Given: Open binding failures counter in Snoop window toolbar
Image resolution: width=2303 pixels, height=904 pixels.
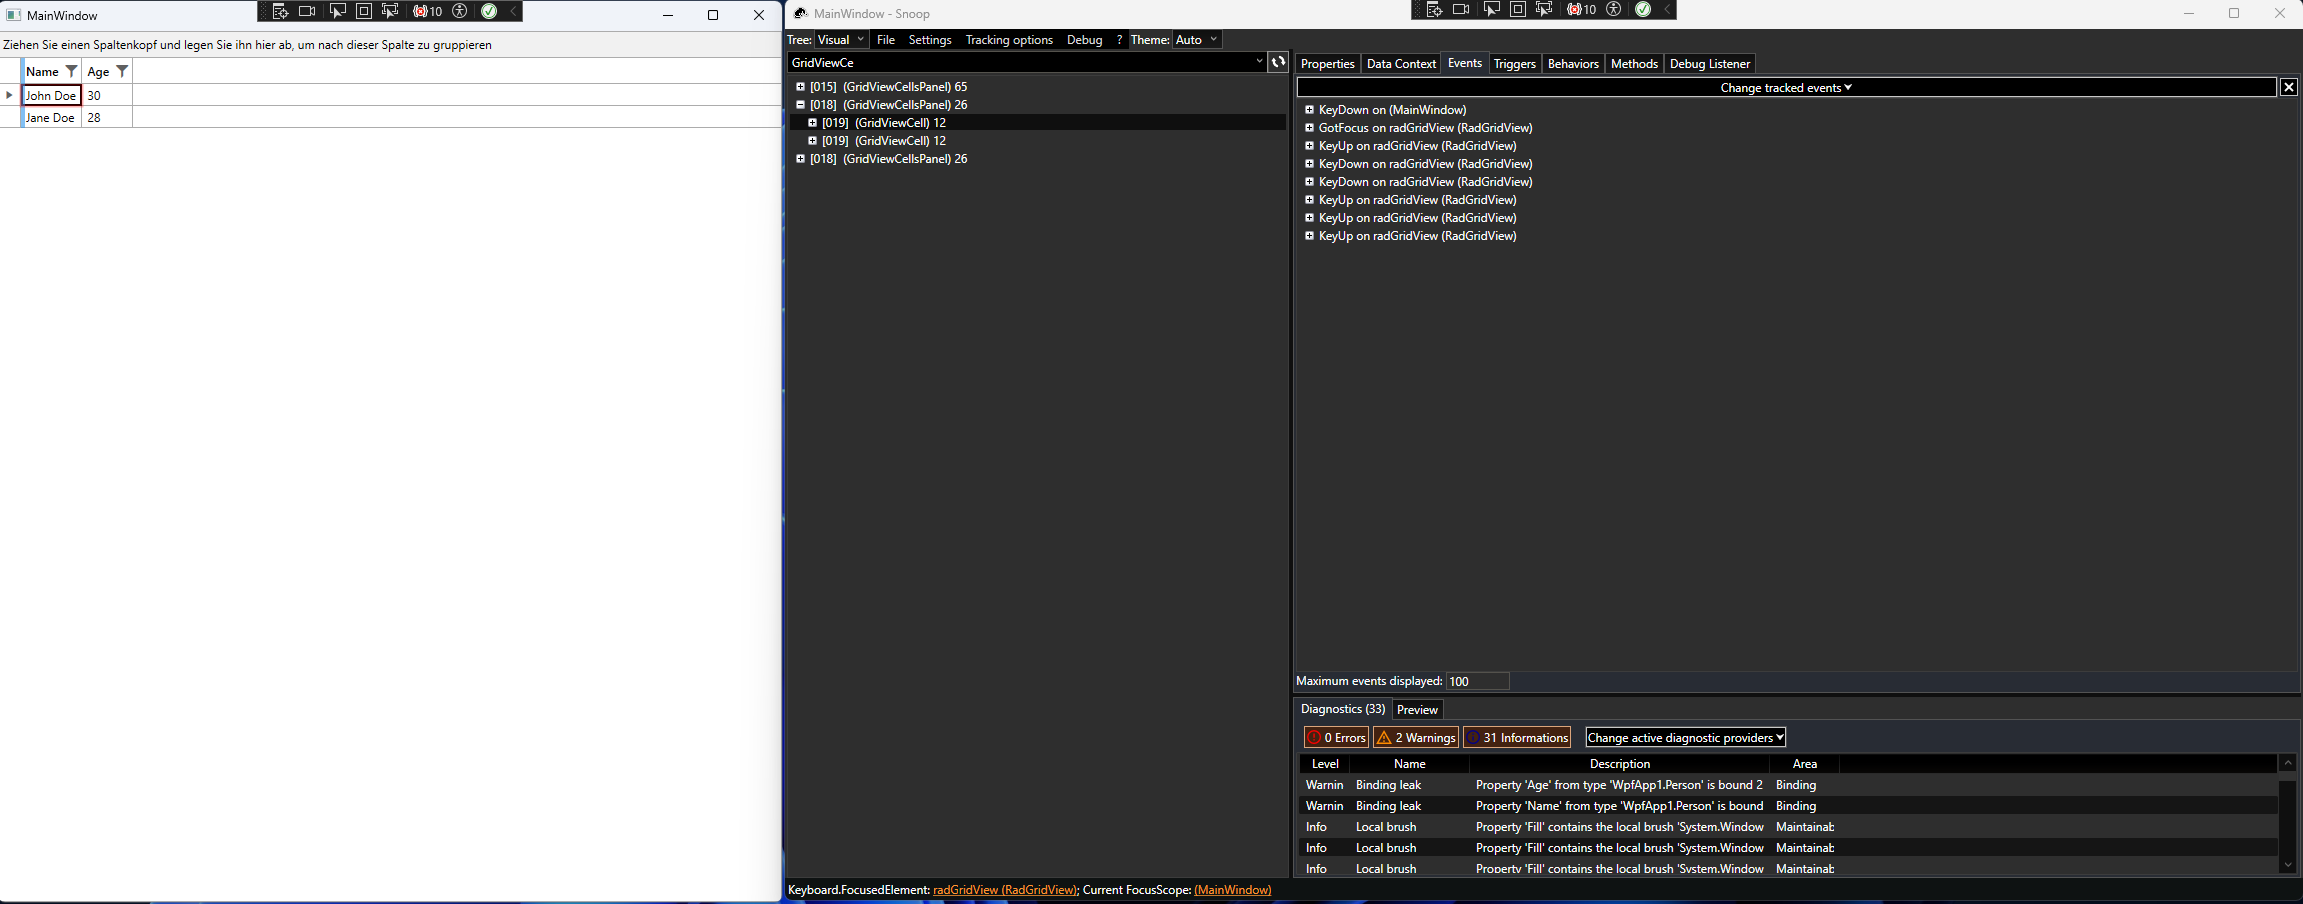Looking at the screenshot, I should [1582, 9].
